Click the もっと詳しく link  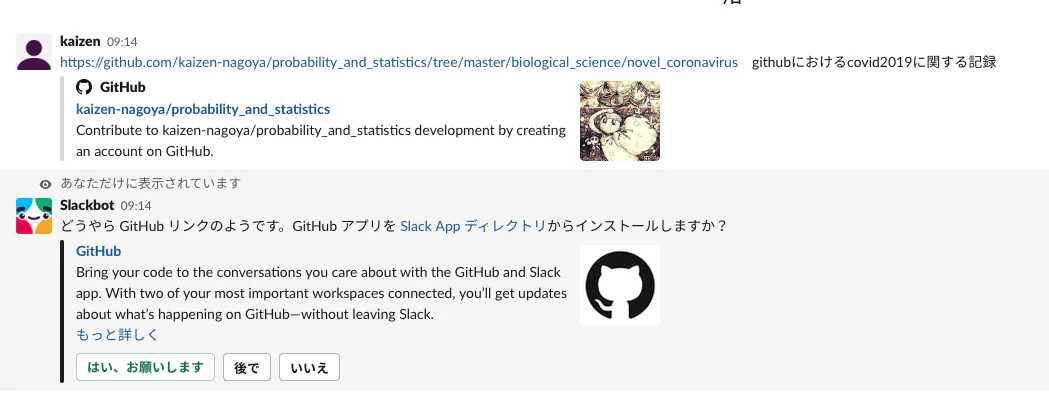point(117,335)
